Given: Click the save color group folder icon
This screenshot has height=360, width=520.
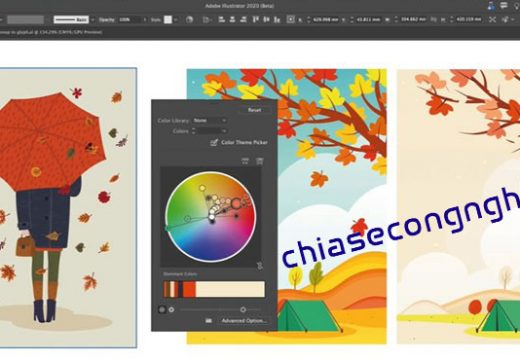Looking at the screenshot, I should [x=208, y=321].
